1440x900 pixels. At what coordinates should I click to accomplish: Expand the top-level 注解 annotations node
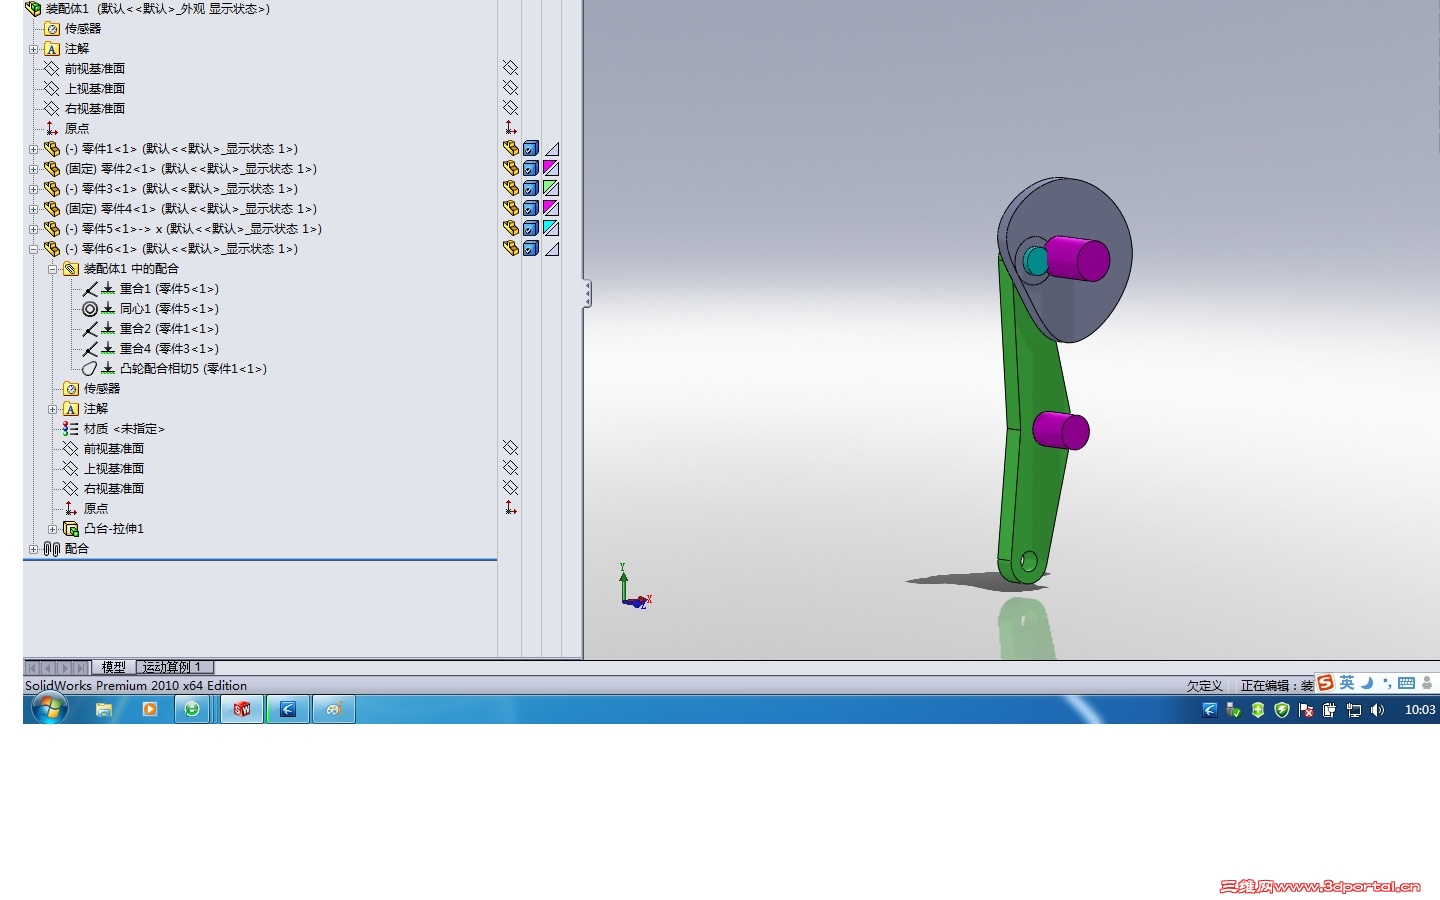click(x=33, y=49)
